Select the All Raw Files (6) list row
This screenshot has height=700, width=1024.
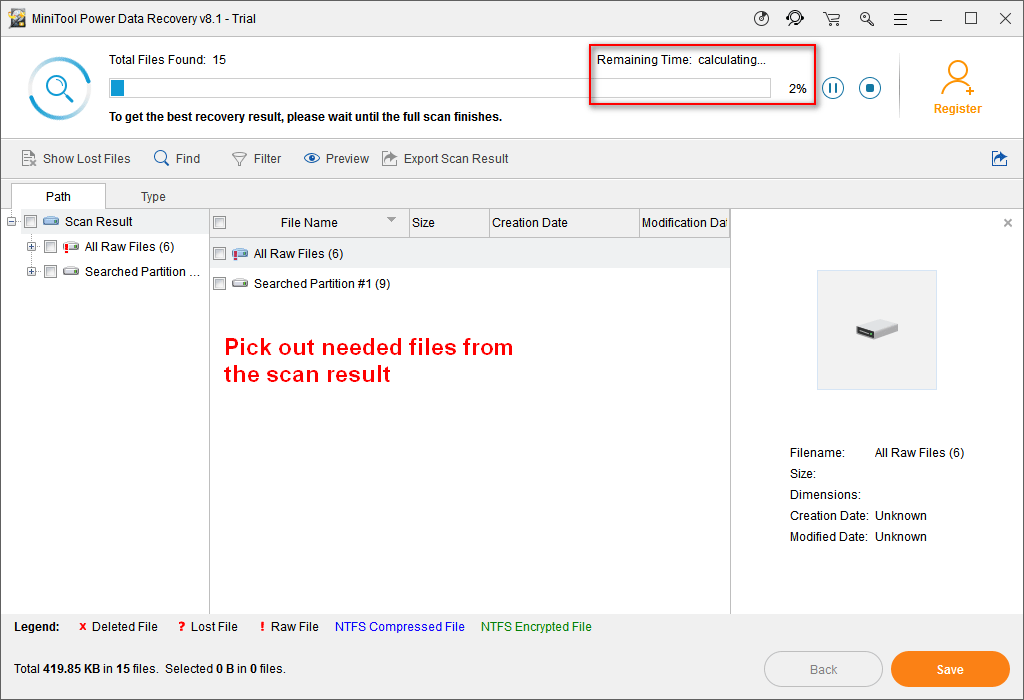[x=470, y=253]
